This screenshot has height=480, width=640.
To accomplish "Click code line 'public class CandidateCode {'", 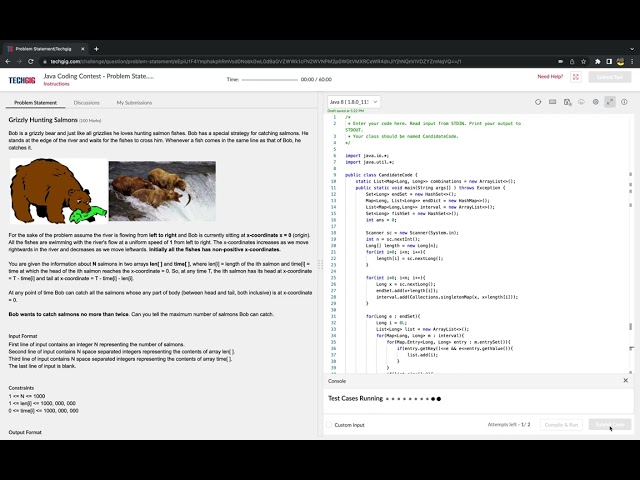I will (381, 175).
